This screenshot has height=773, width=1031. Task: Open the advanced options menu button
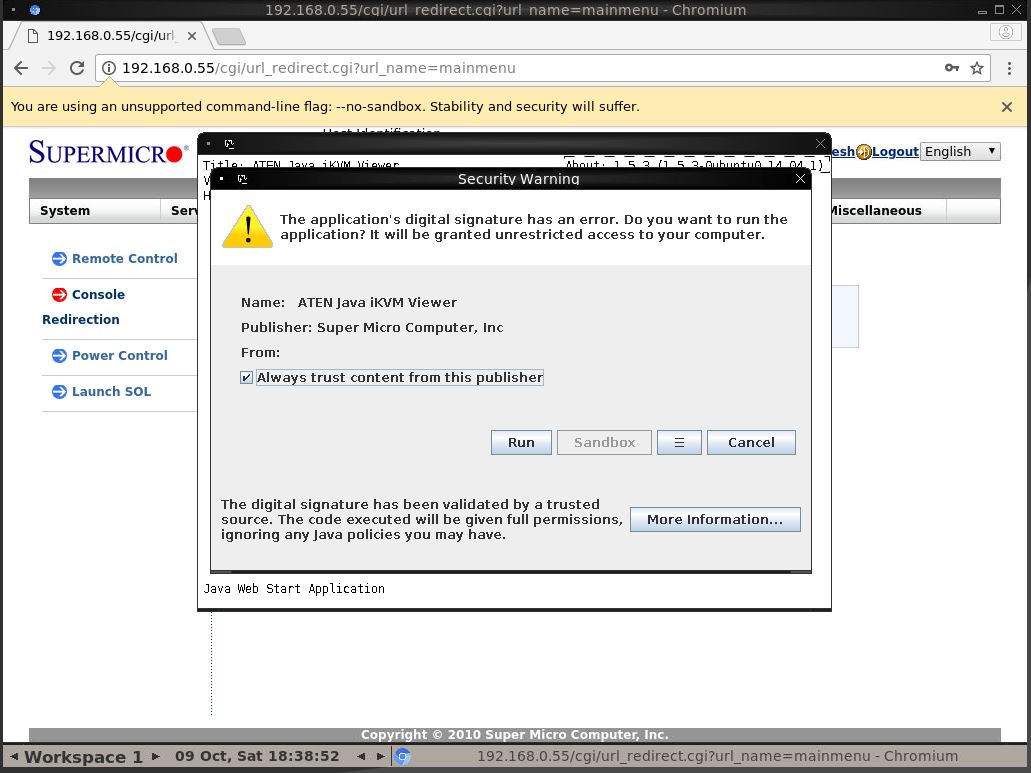679,442
